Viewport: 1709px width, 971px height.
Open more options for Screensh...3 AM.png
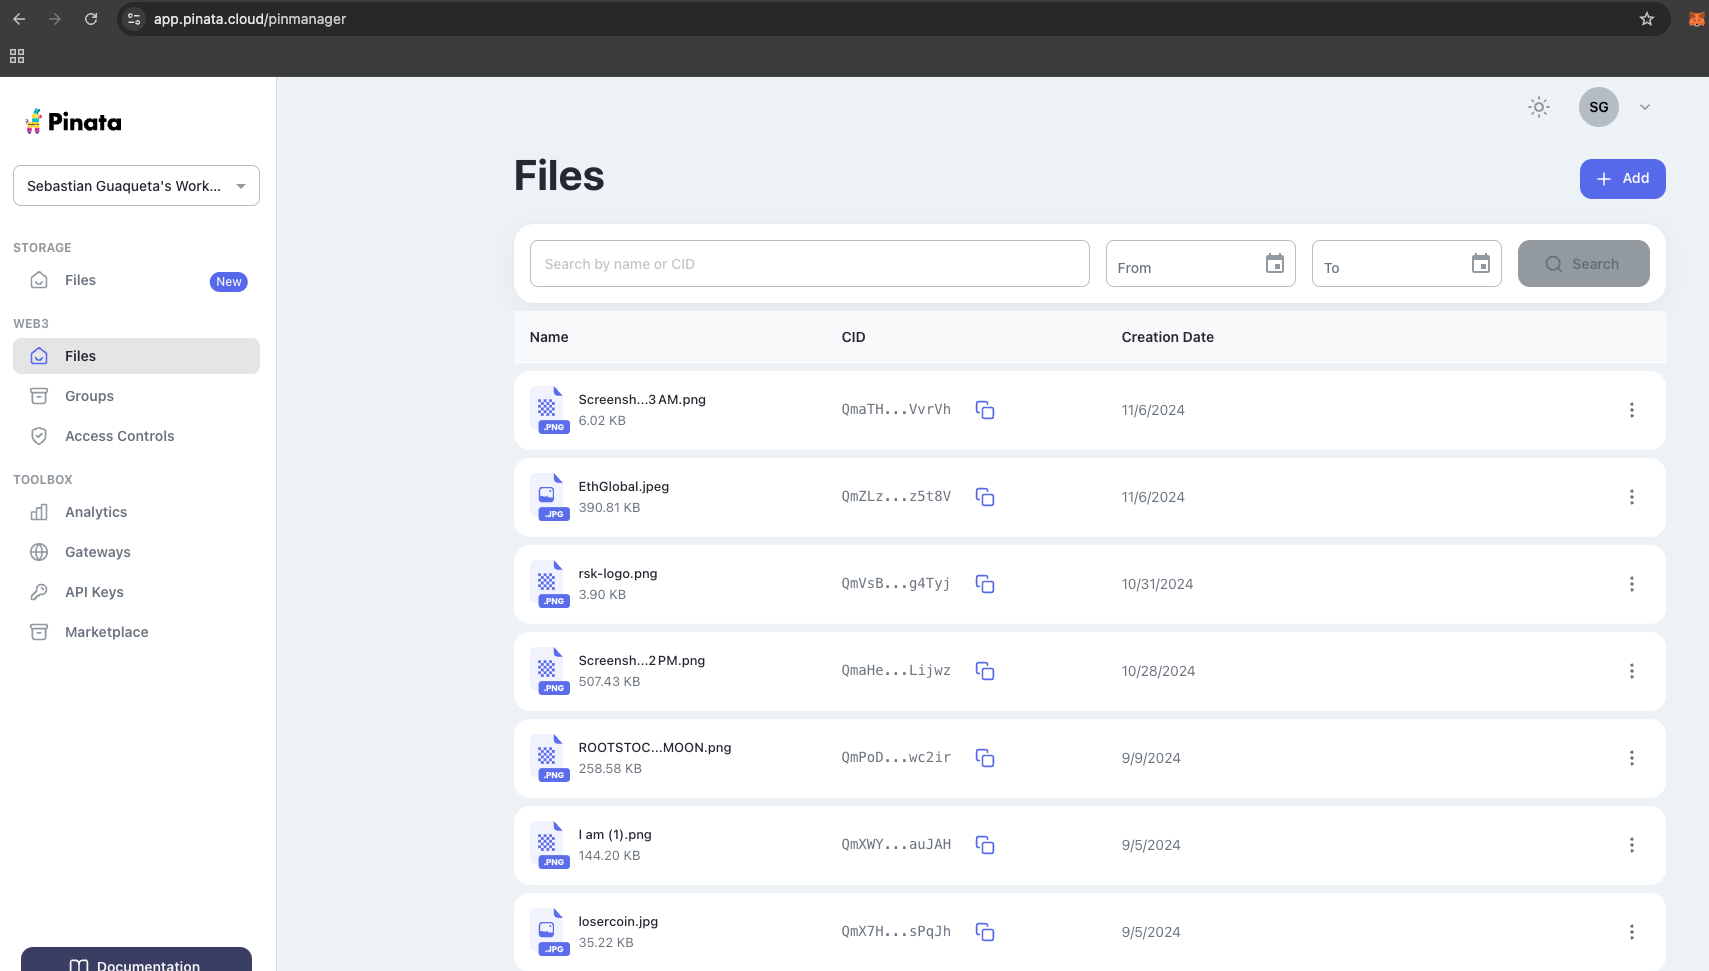coord(1631,410)
